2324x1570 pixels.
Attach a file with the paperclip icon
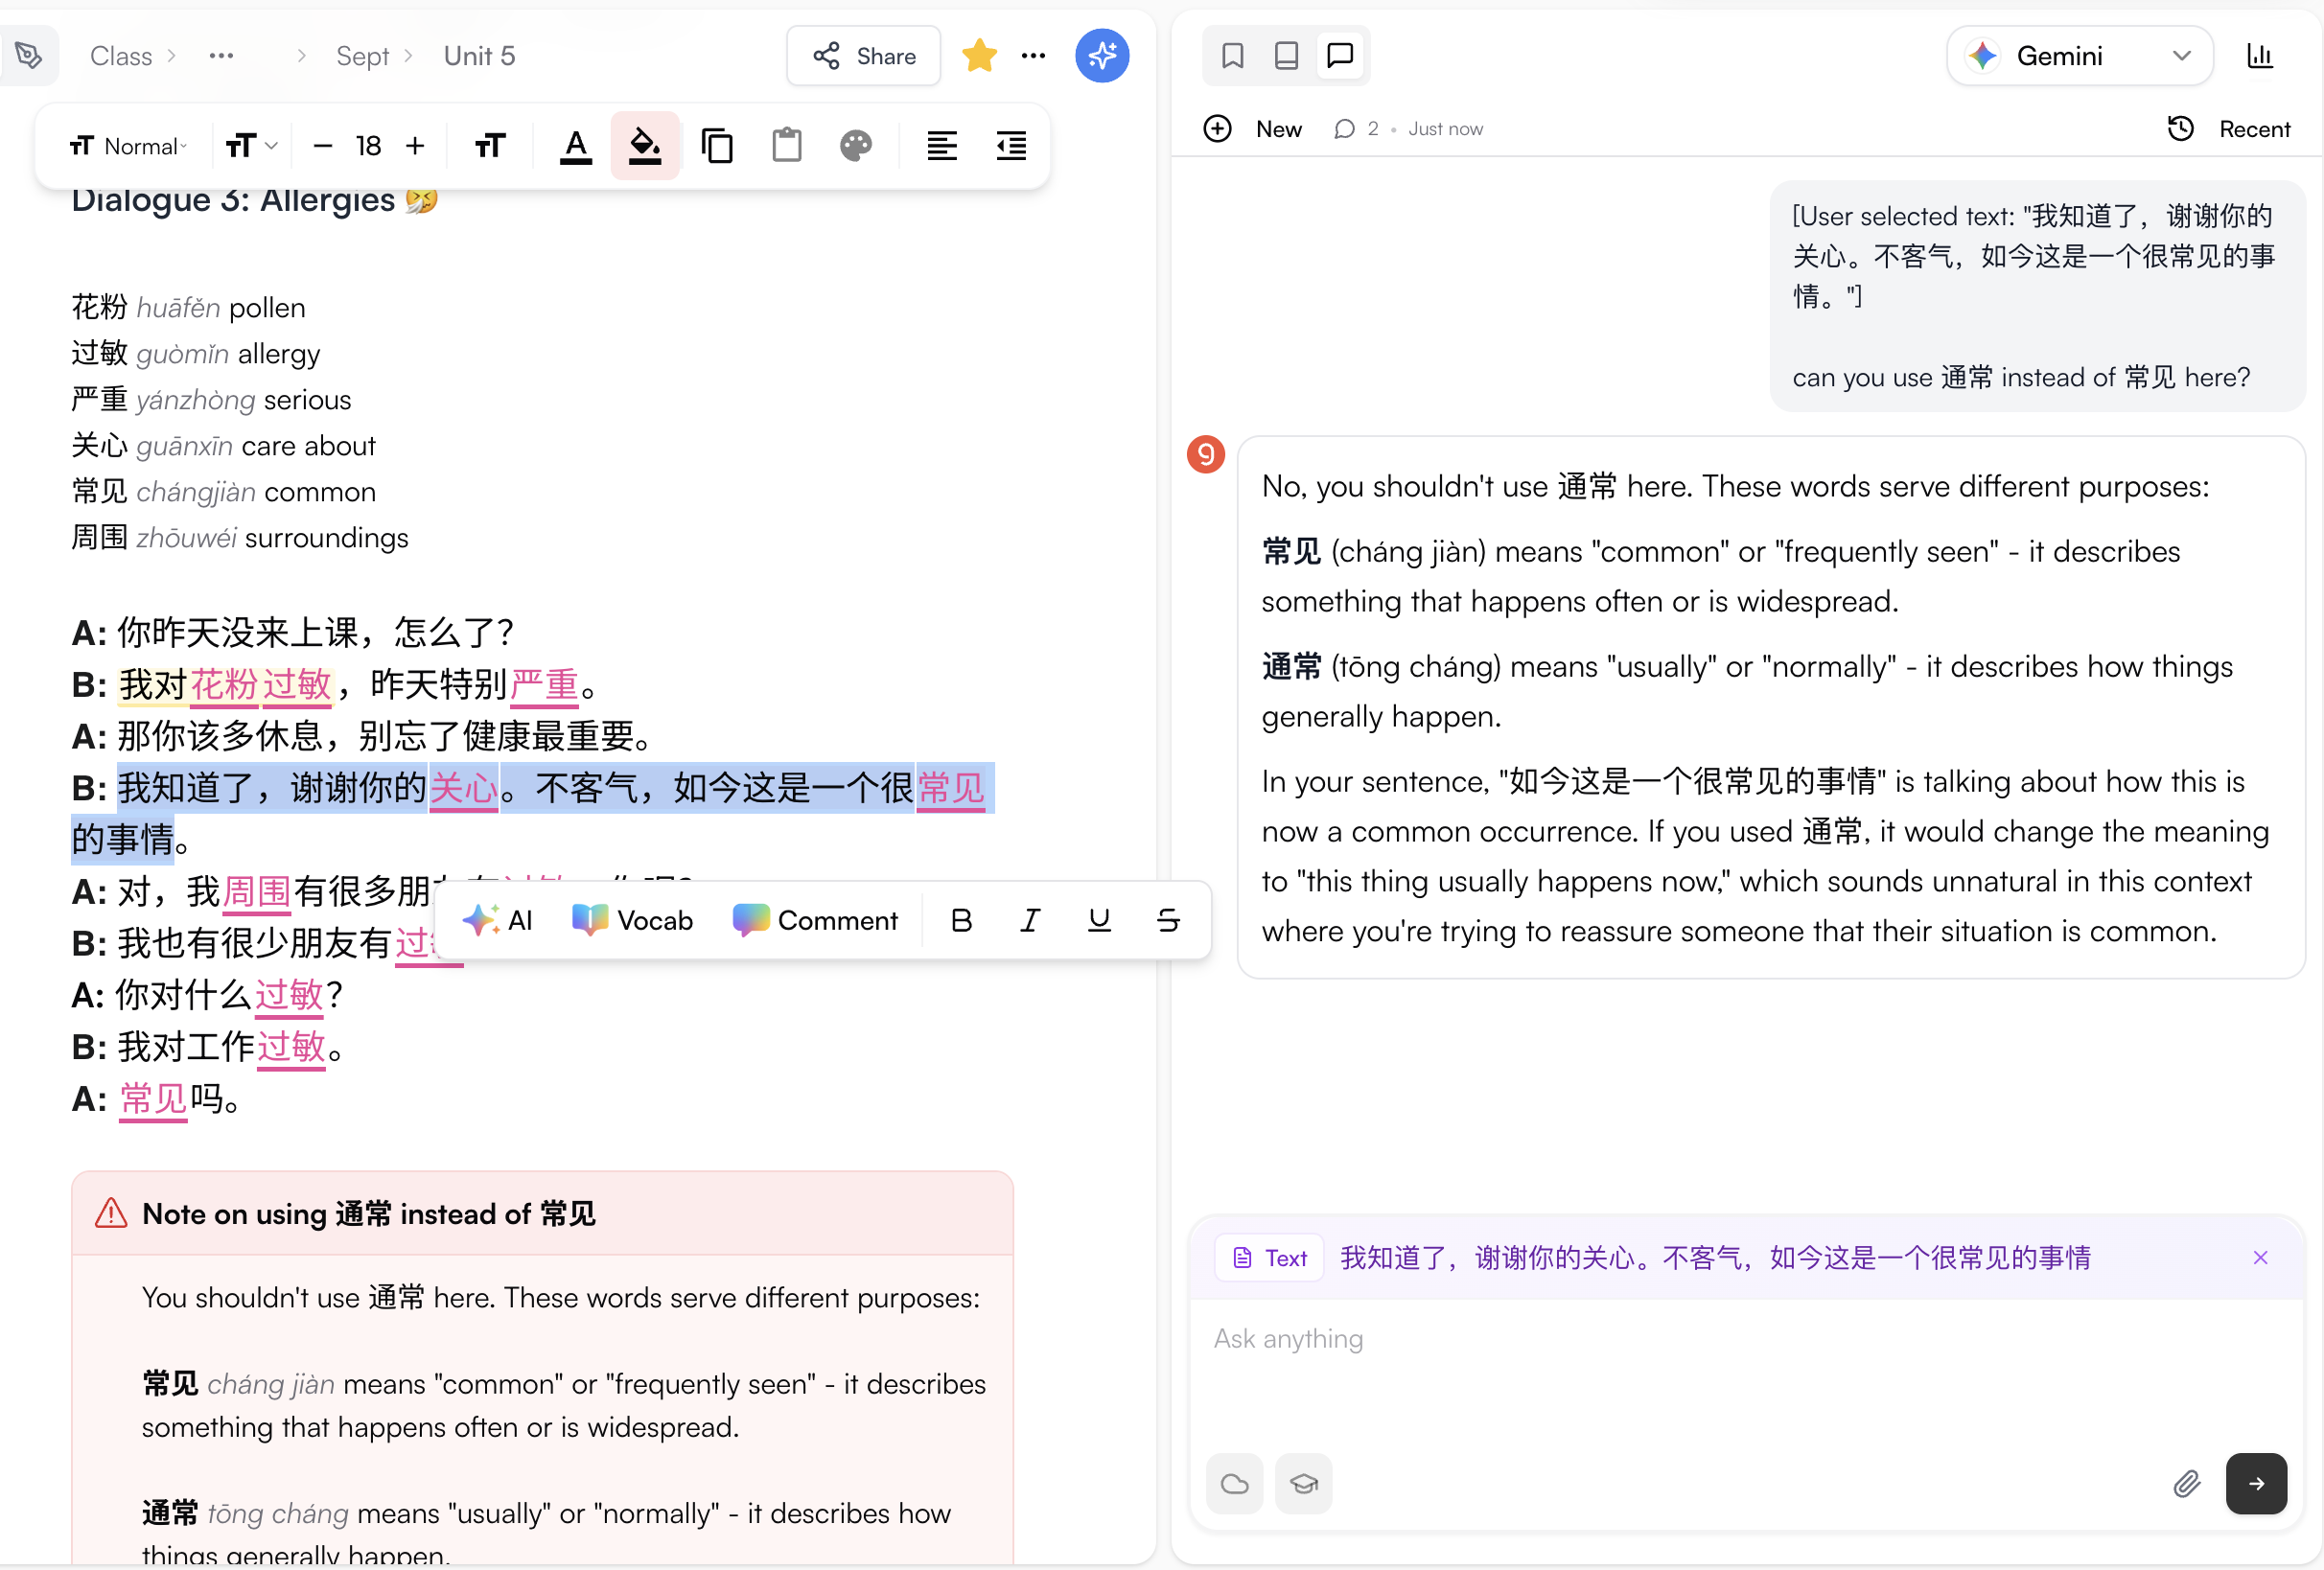pyautogui.click(x=2187, y=1484)
